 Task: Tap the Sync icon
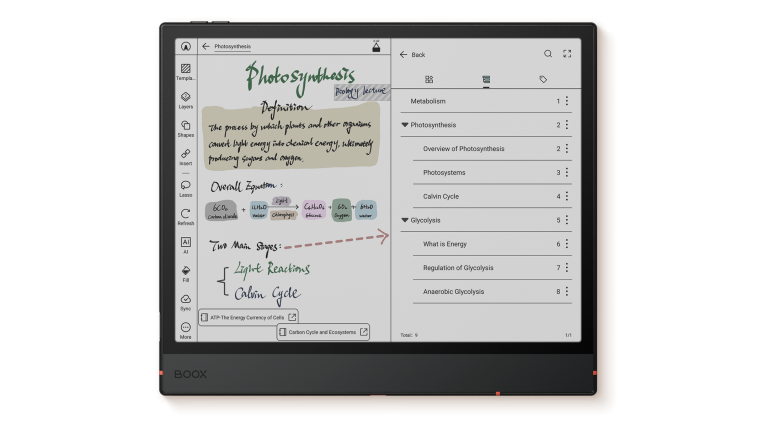point(185,300)
